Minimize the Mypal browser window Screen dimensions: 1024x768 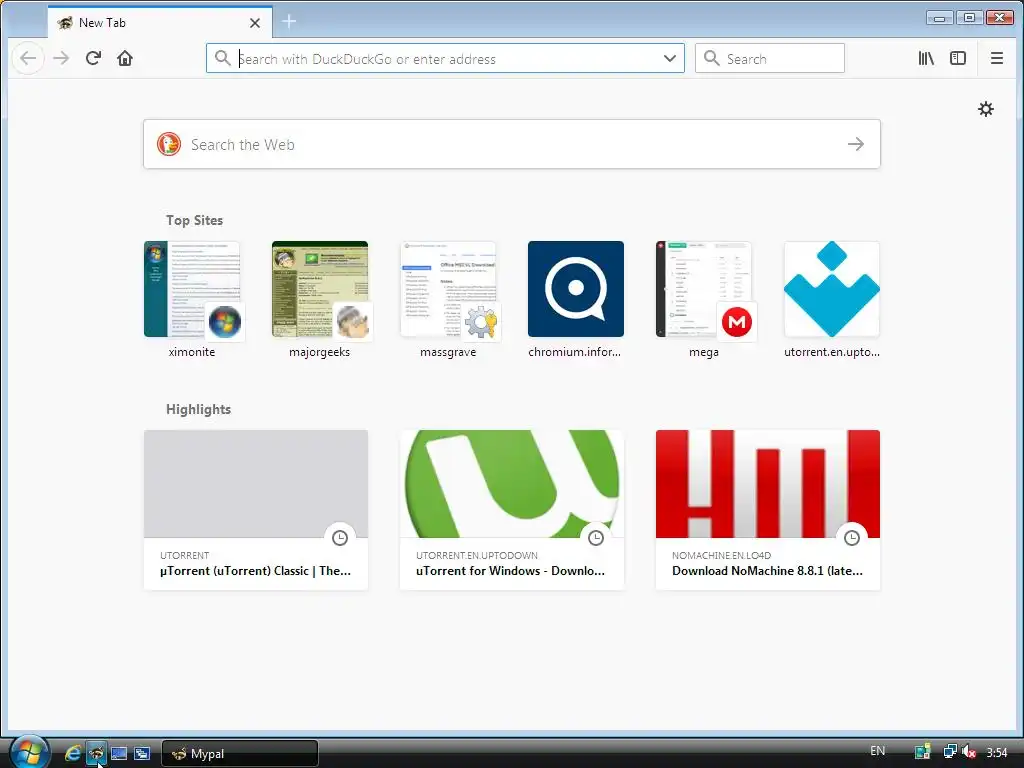[x=939, y=18]
